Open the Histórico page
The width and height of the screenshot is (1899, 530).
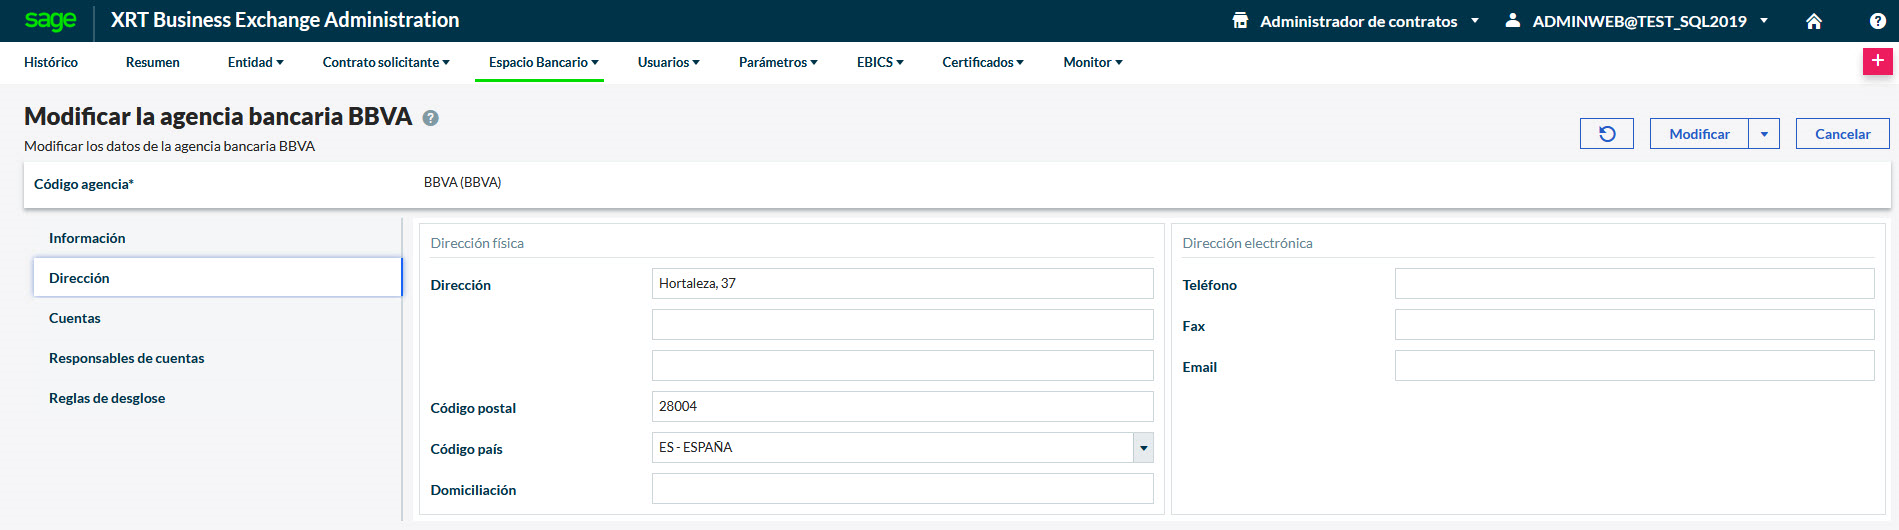tap(51, 62)
